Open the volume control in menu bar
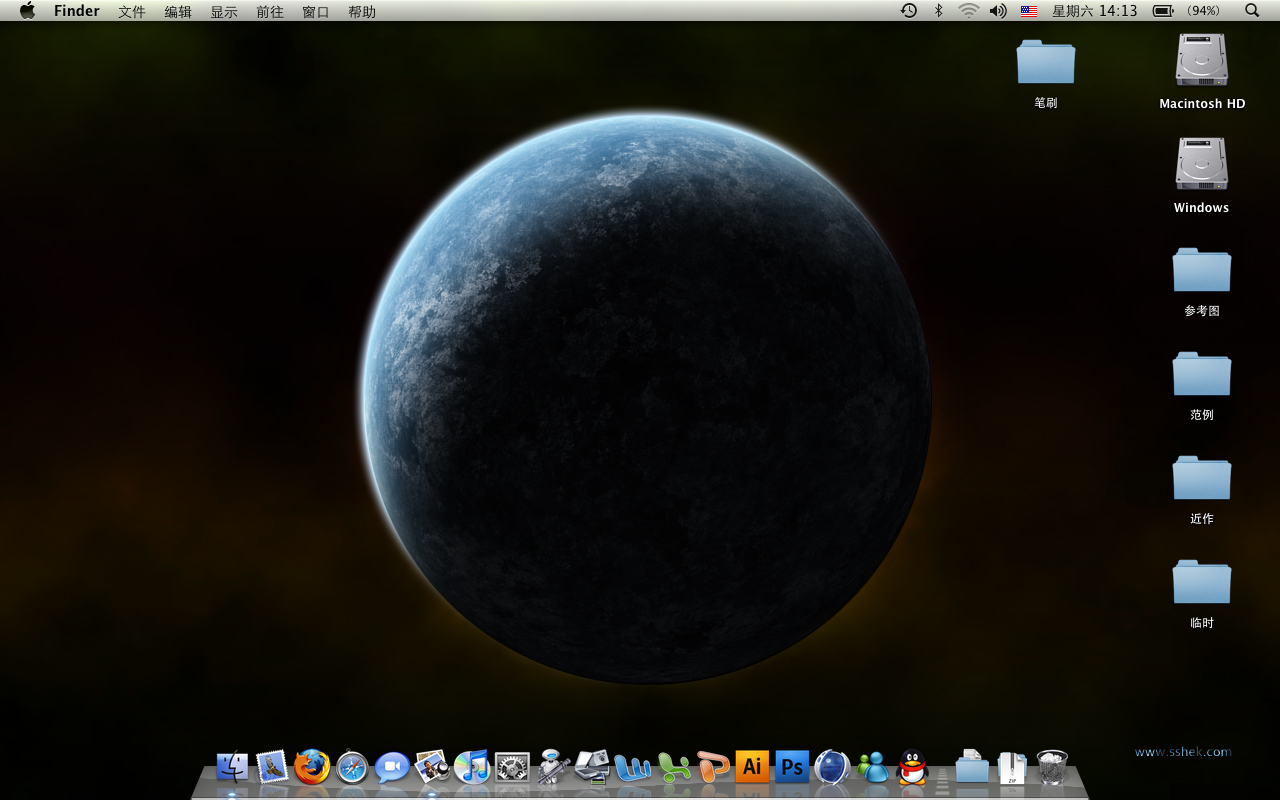The width and height of the screenshot is (1280, 800). tap(998, 11)
